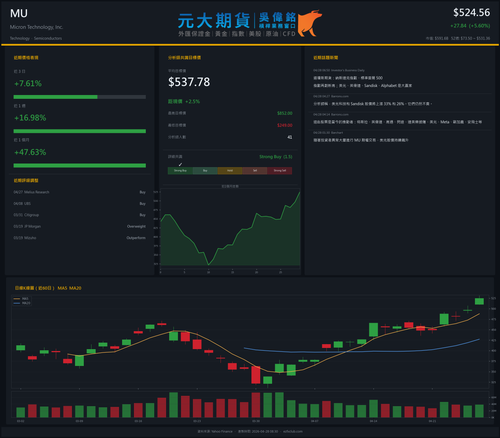Click the green +2.5% upside label
Screen dimensions: 500x438
click(184, 101)
